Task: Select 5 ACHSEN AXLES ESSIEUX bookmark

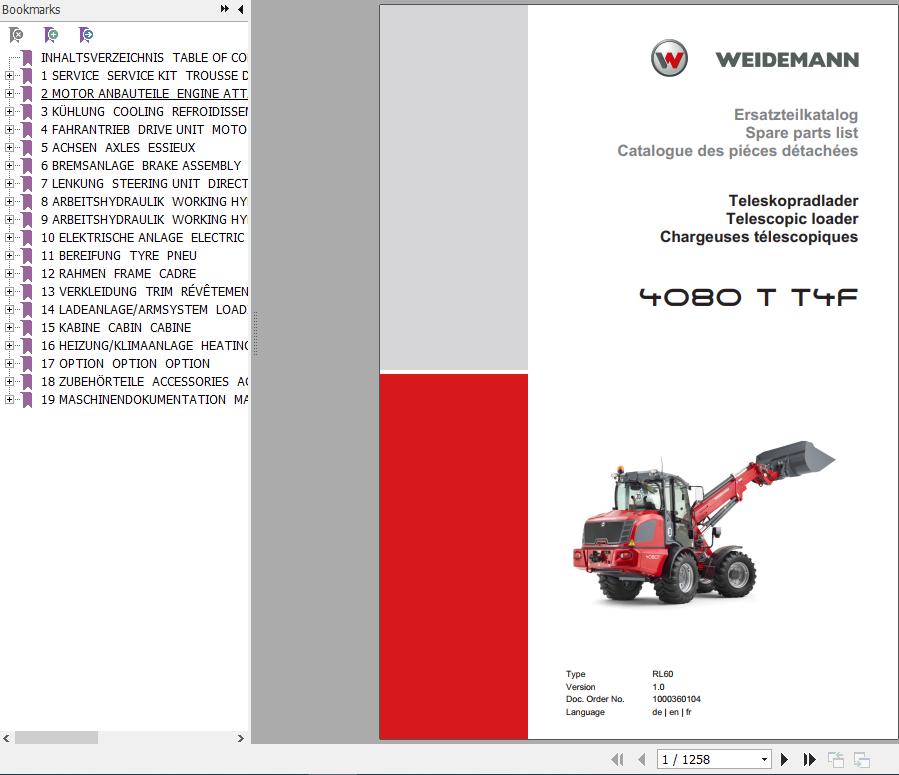Action: pyautogui.click(x=118, y=147)
